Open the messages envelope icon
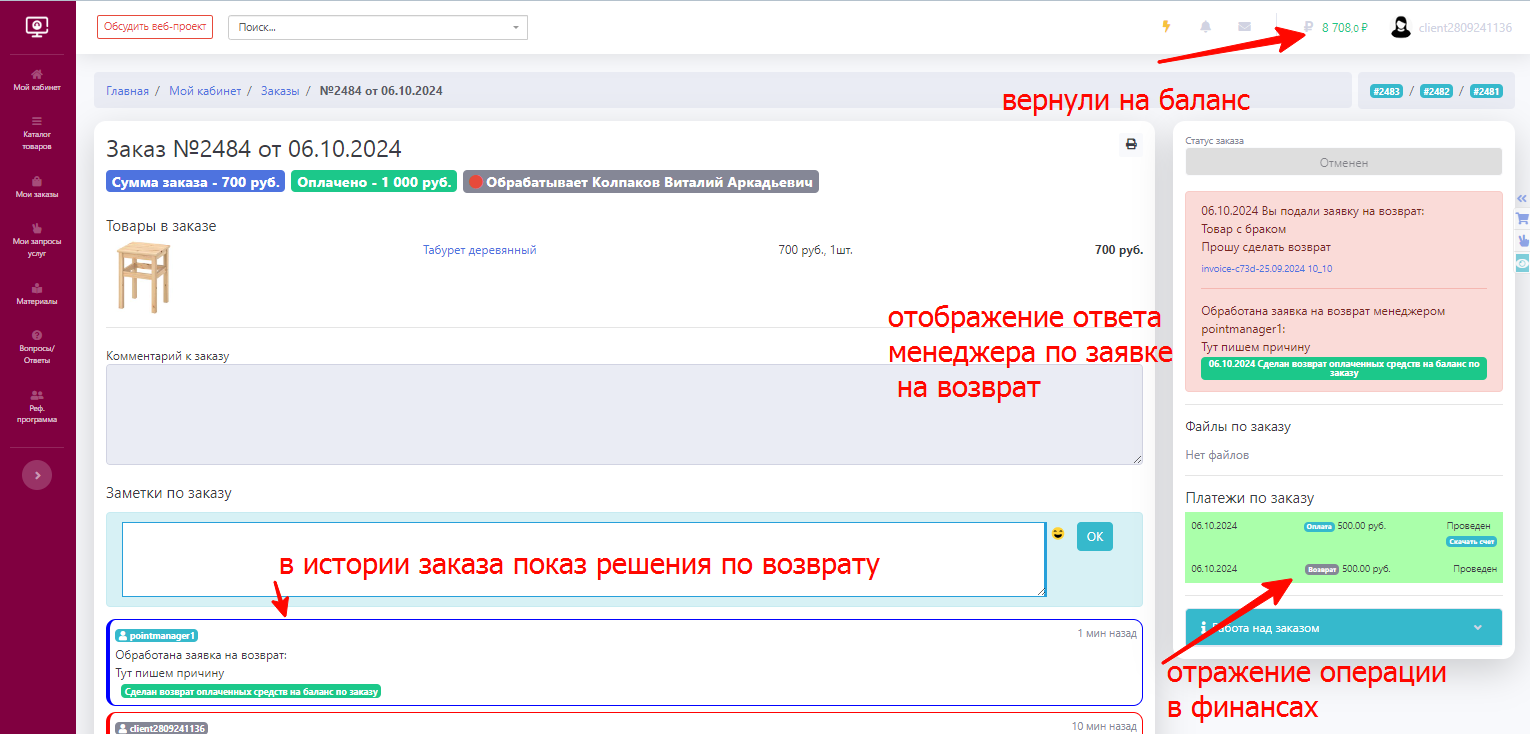Screen dimensions: 1530x734 coord(1244,27)
